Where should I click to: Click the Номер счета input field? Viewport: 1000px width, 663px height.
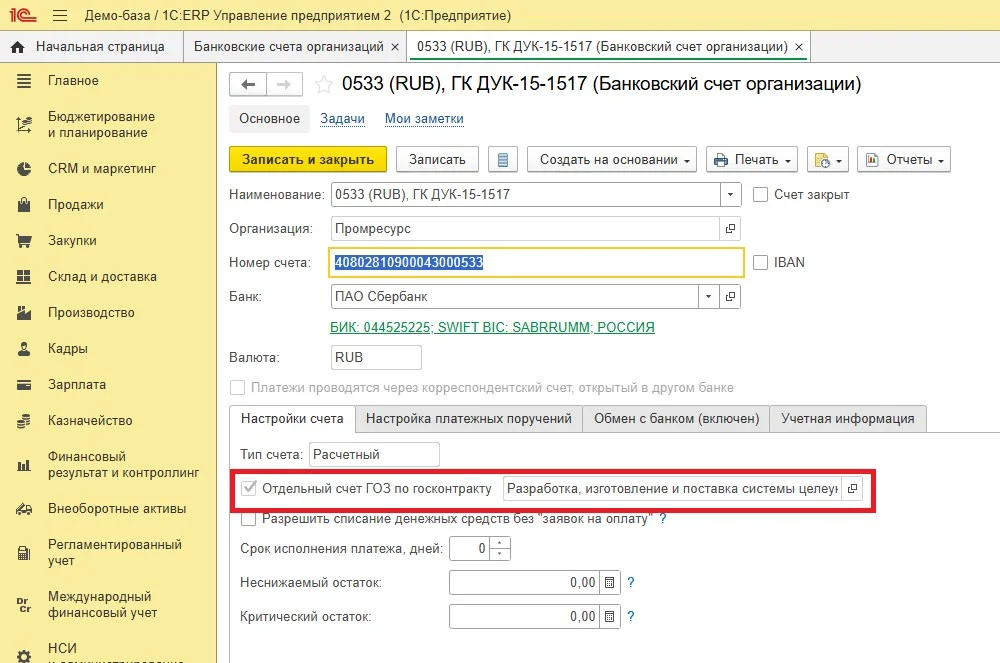coord(536,263)
